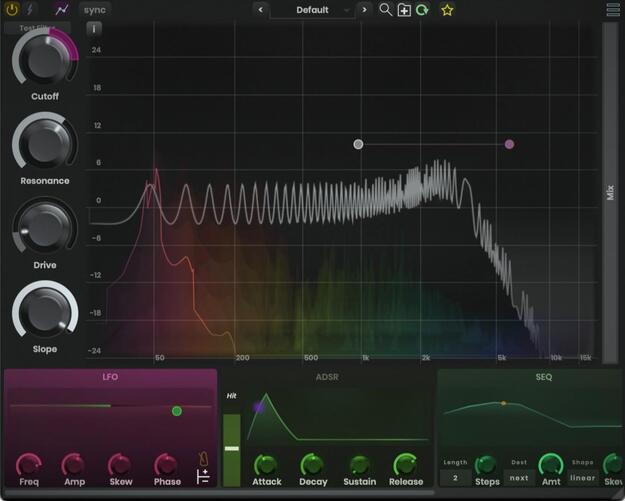Screen dimensions: 625x501
Task: Open the Test Filter type selector
Action: click(37, 28)
